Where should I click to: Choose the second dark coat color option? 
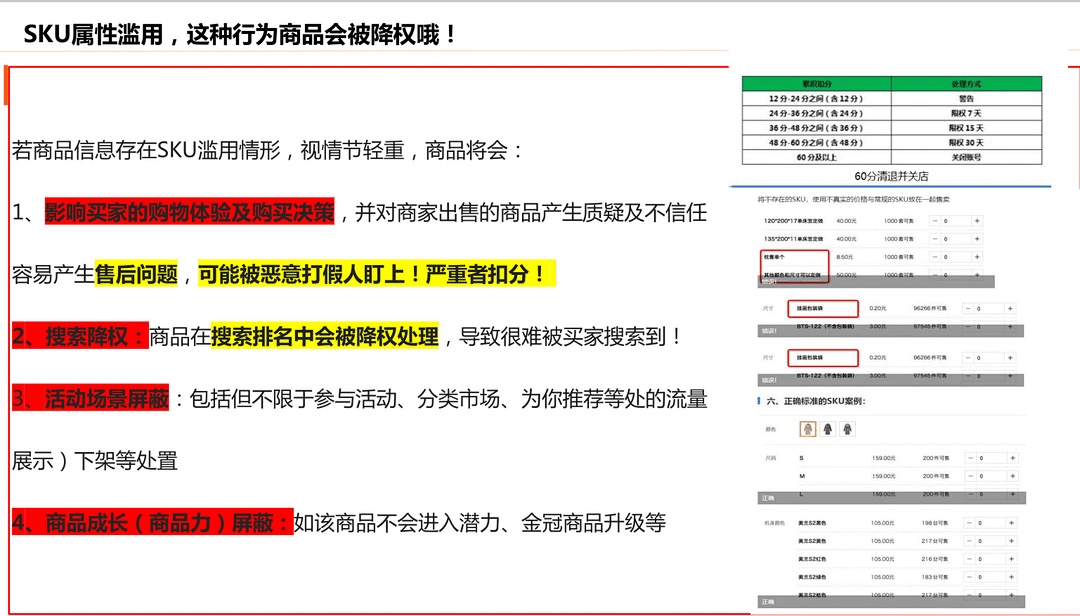coord(827,428)
